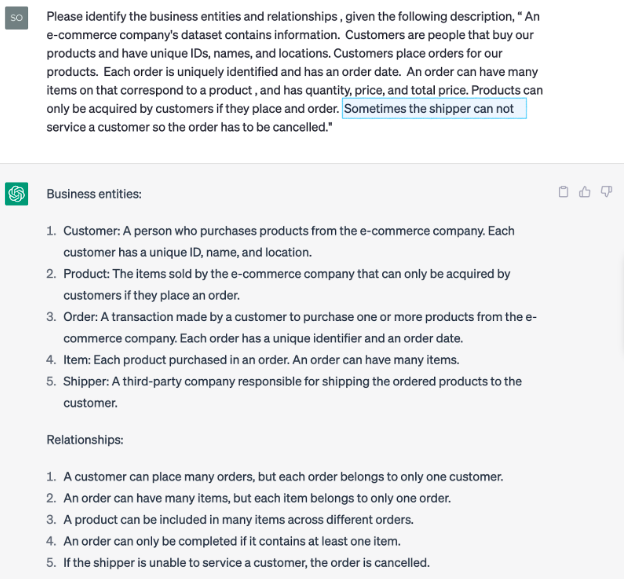Click 'service a customer so the order' text
Image resolution: width=624 pixels, height=579 pixels.
pyautogui.click(x=189, y=127)
